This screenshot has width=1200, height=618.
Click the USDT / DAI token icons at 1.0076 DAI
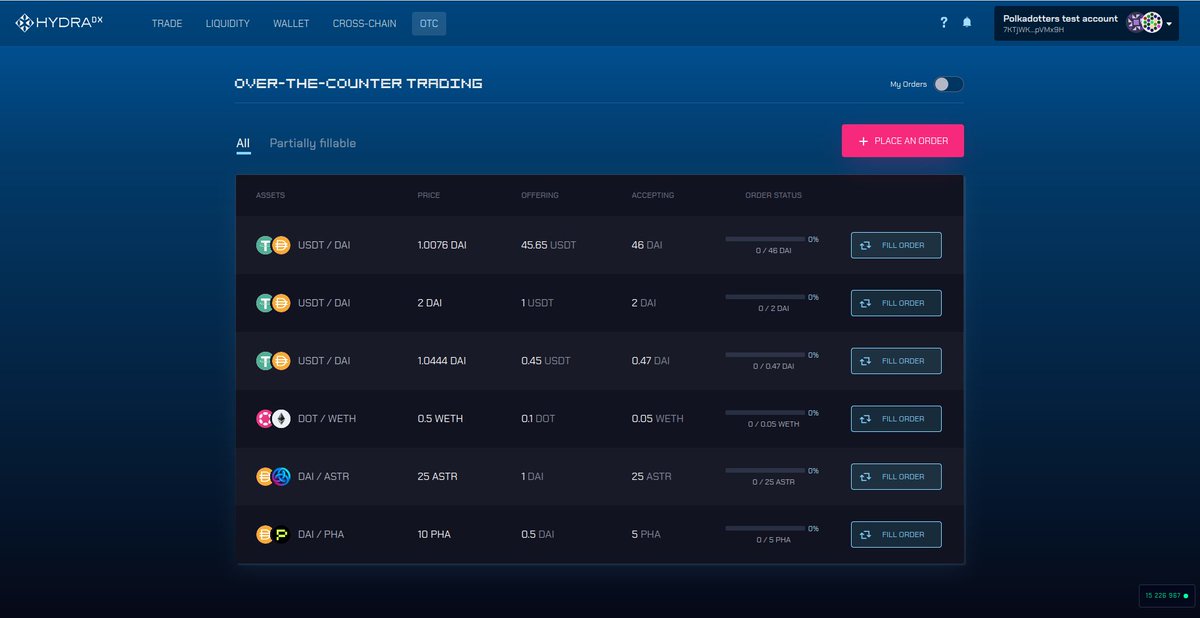(x=273, y=245)
